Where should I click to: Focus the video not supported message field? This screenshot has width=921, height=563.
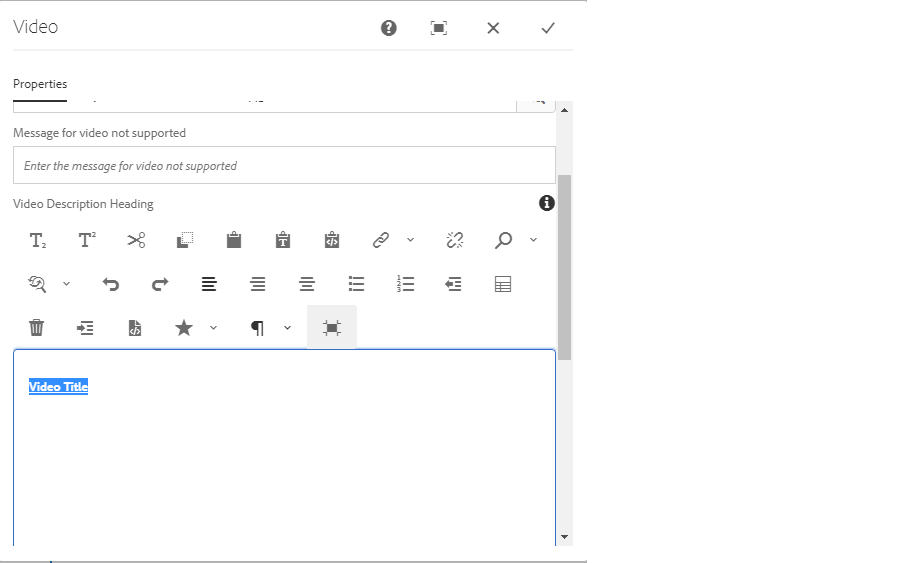tap(284, 166)
